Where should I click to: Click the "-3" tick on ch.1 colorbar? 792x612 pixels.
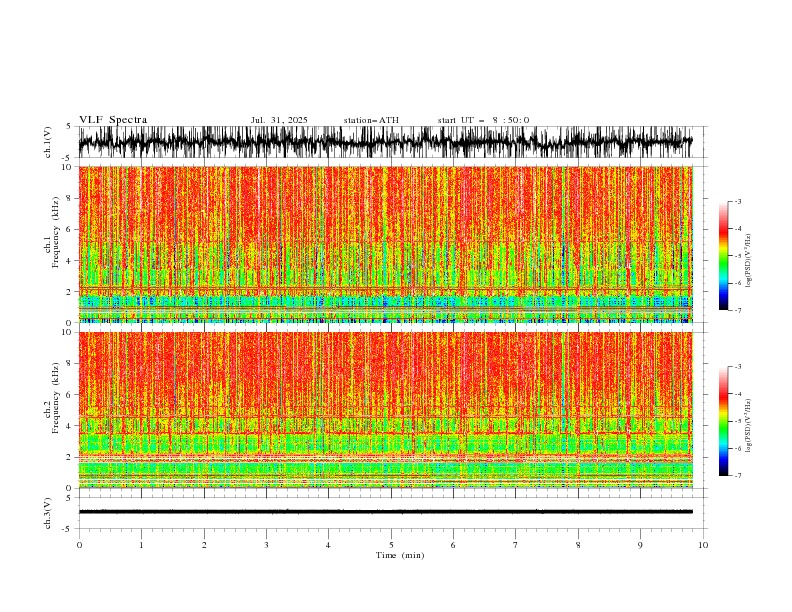pos(737,201)
